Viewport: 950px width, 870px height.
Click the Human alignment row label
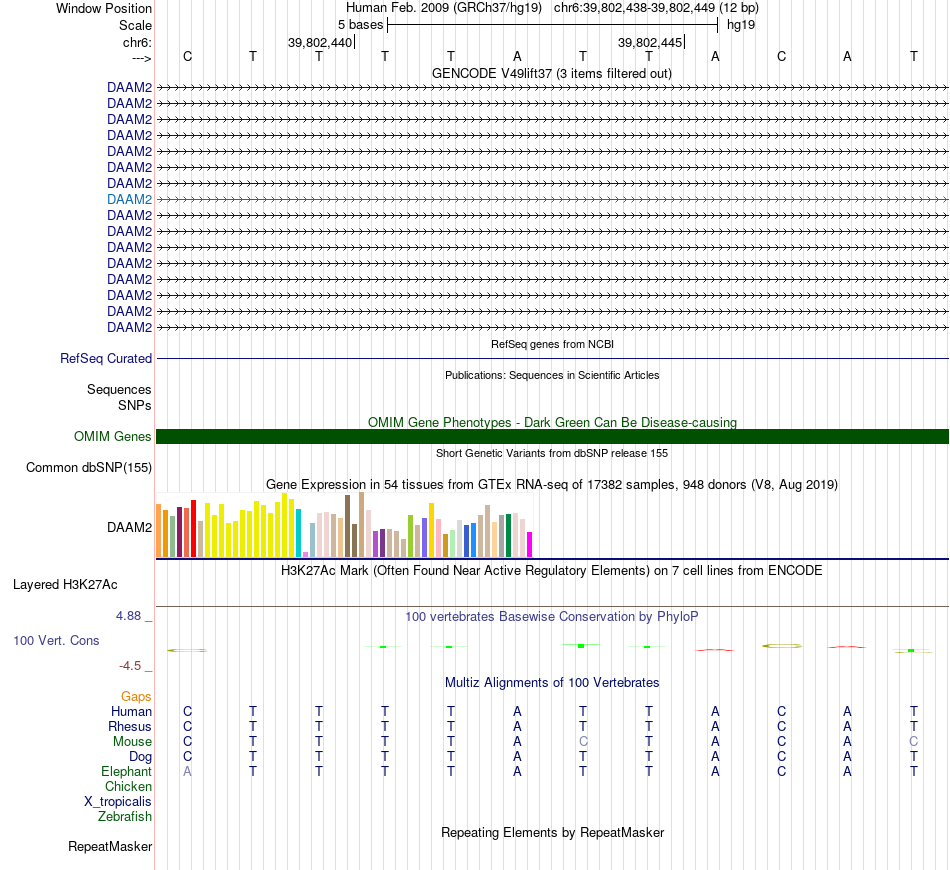tap(131, 711)
